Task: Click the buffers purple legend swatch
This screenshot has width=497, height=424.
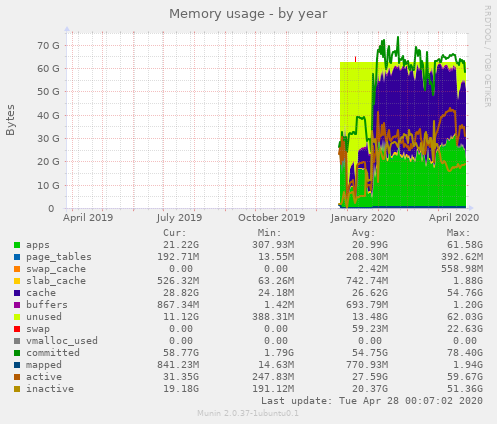Action: [x=17, y=305]
